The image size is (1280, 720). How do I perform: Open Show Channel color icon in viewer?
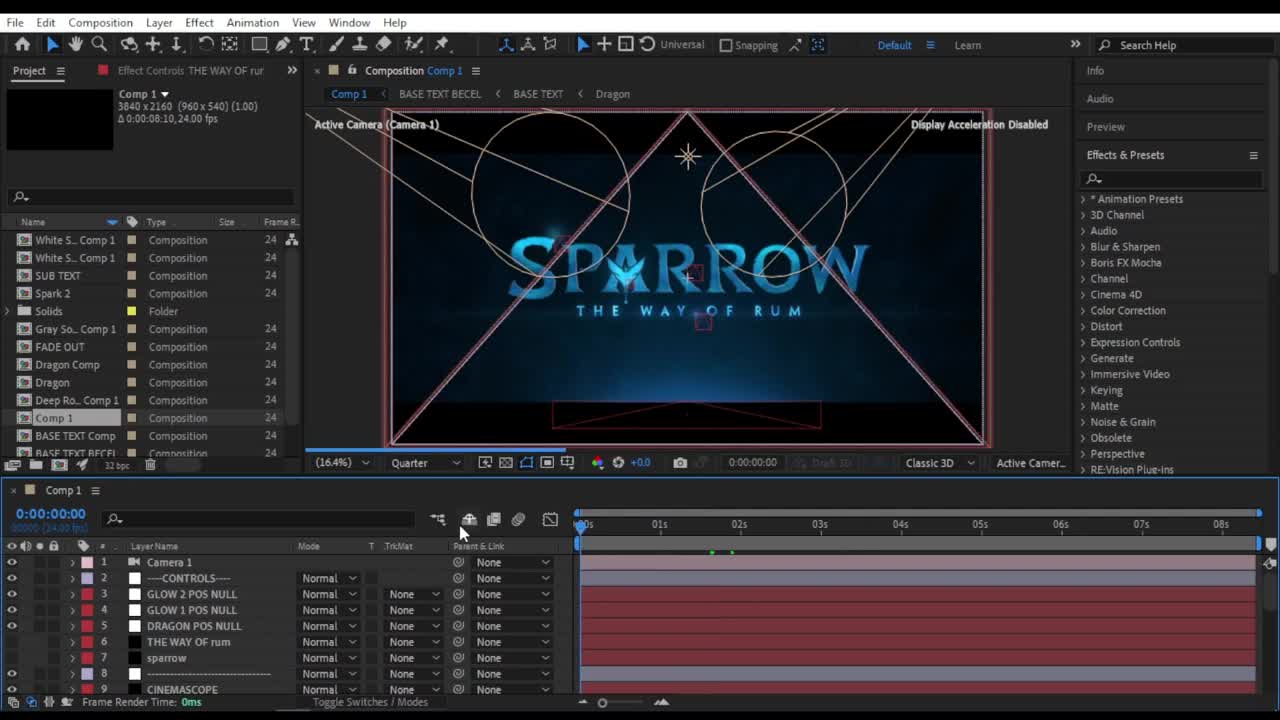point(597,462)
